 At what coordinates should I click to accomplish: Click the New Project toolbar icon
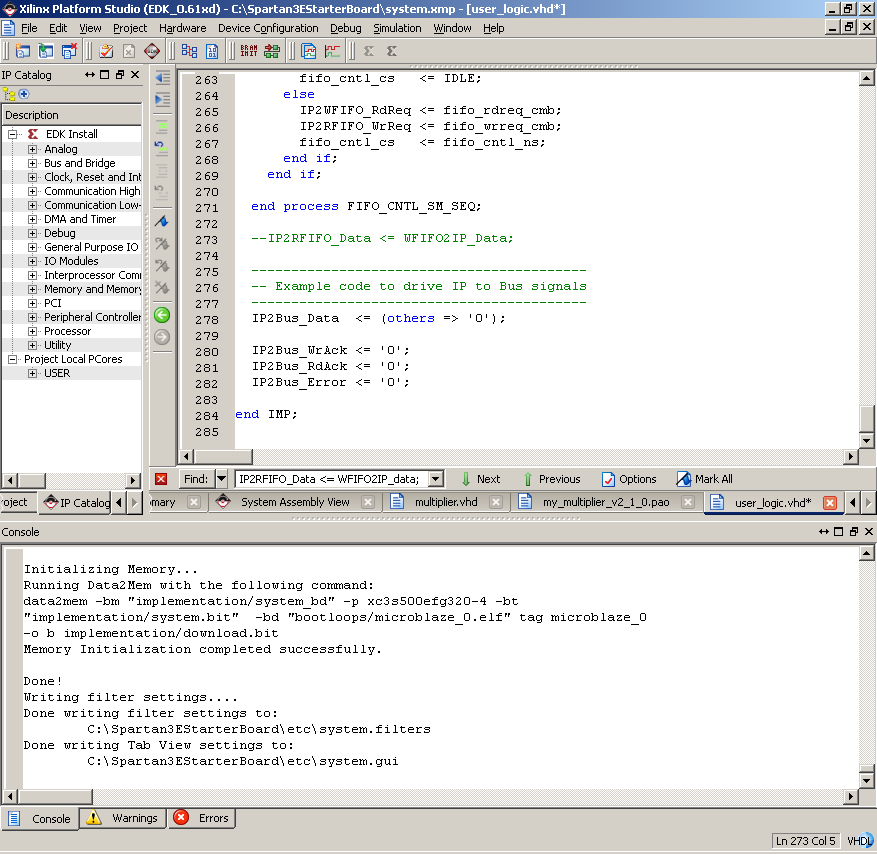(23, 51)
